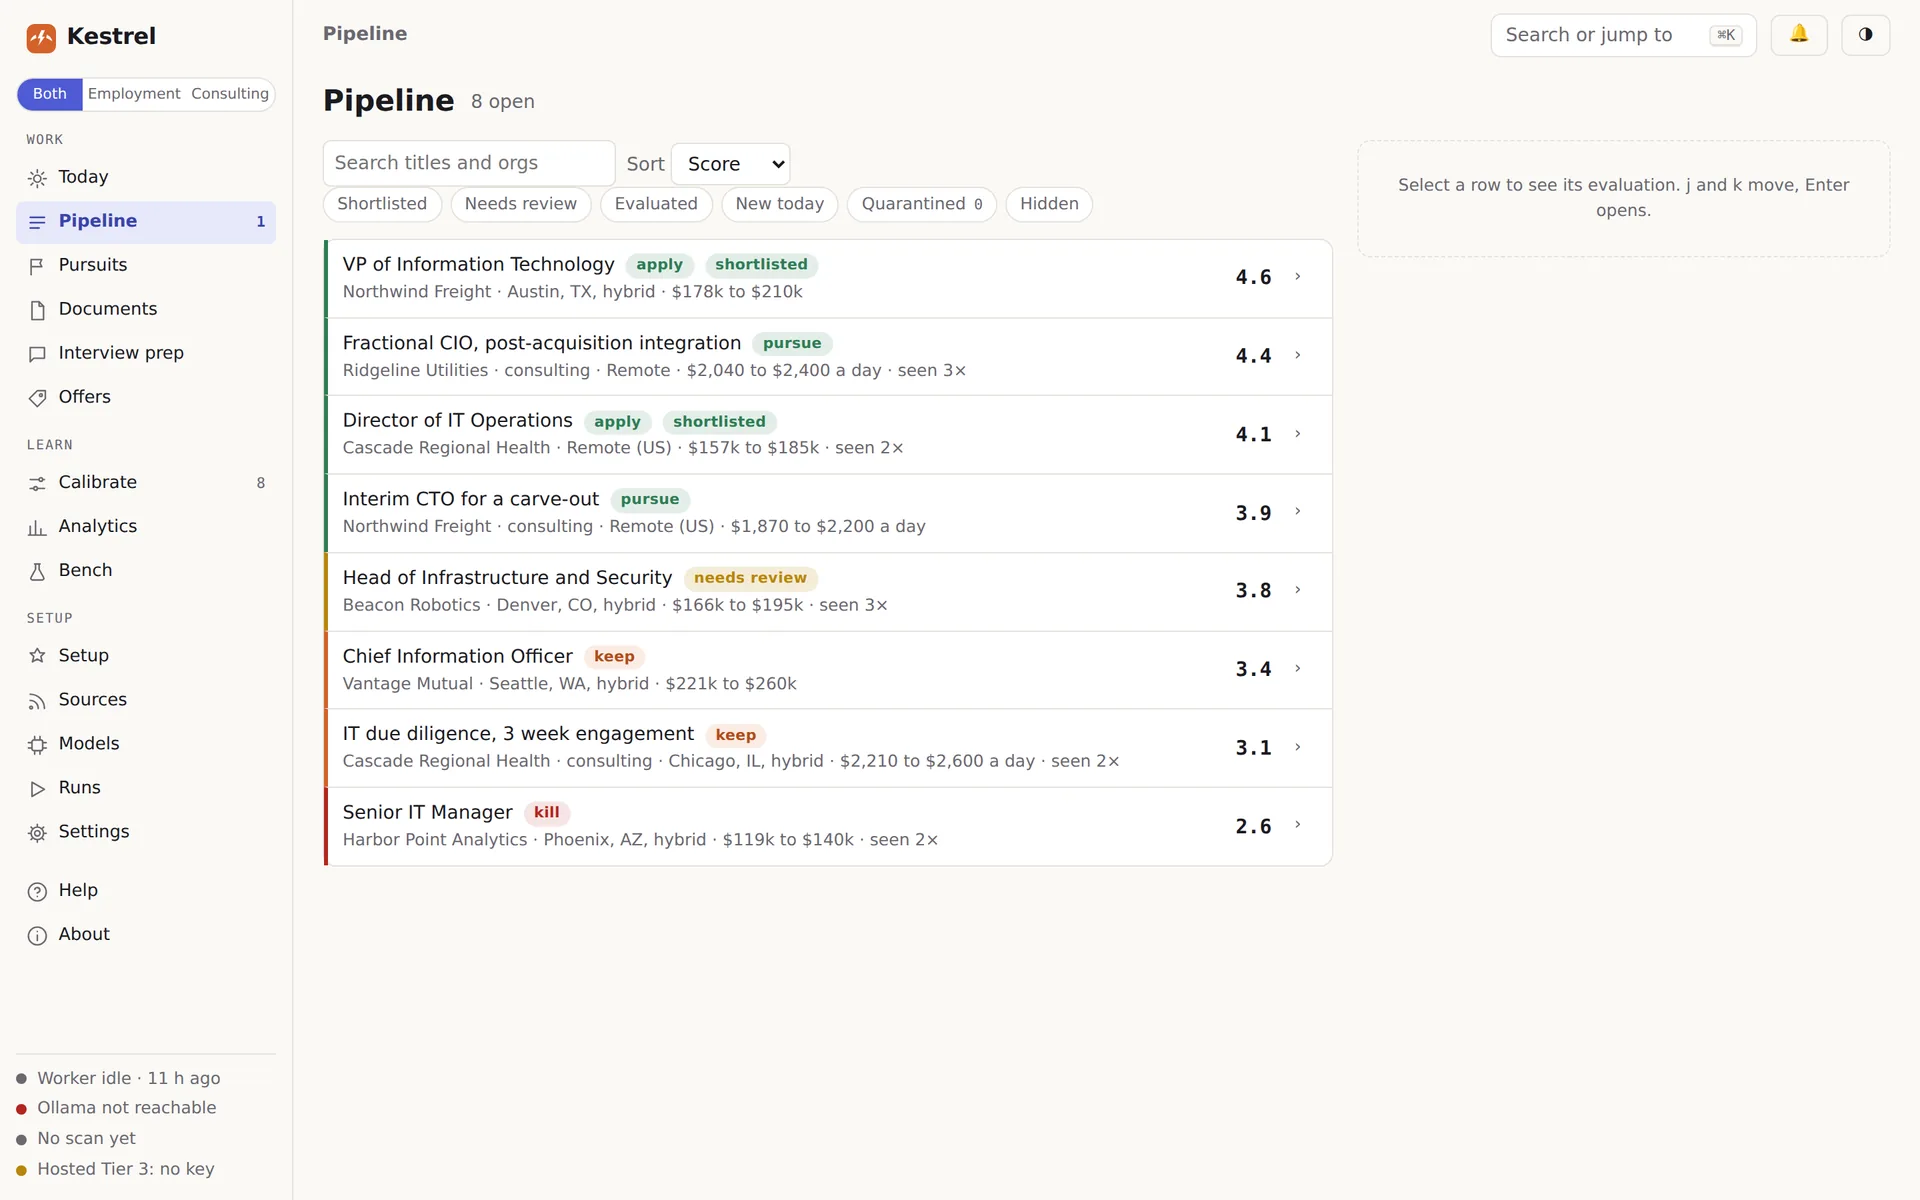Switch mode to Consulting
This screenshot has height=1200, width=1920.
pyautogui.click(x=230, y=94)
